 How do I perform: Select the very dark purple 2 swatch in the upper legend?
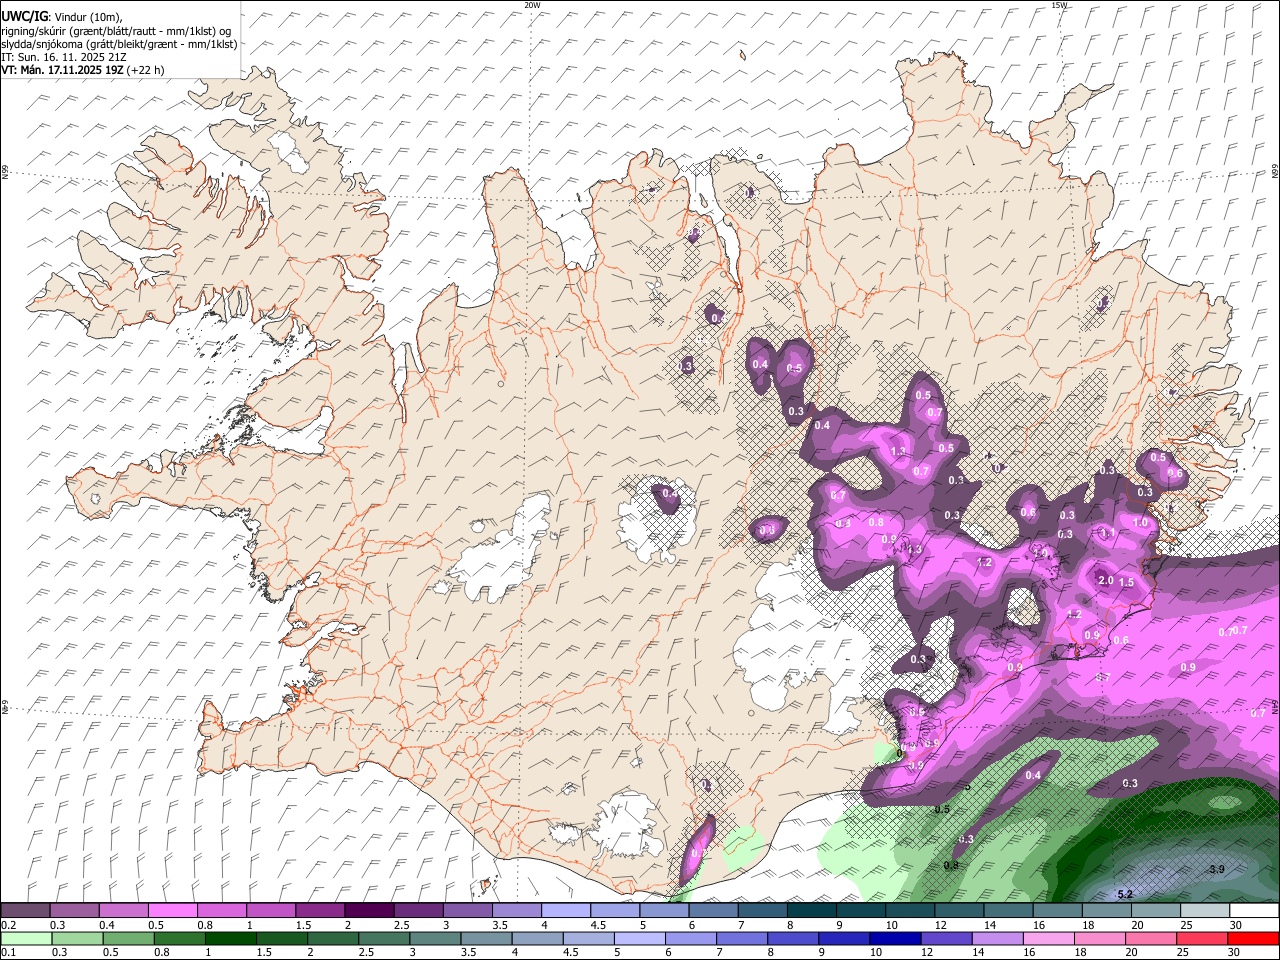point(368,911)
